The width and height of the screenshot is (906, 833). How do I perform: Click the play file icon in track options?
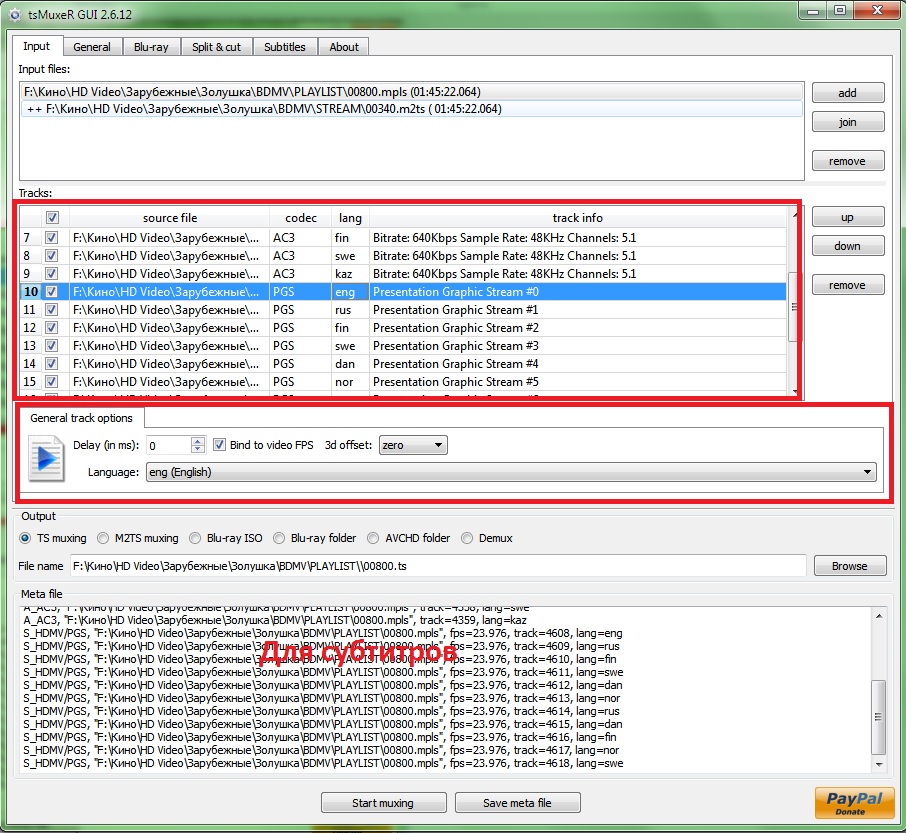click(46, 459)
